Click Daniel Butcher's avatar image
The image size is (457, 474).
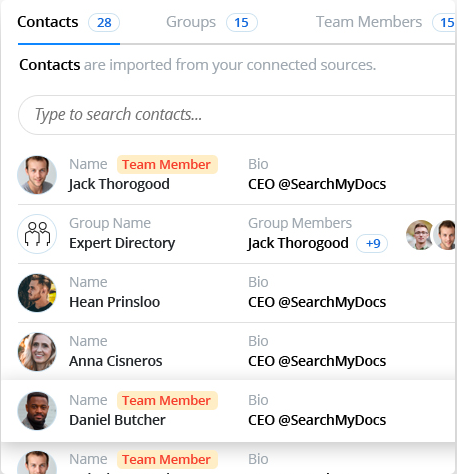tap(37, 411)
